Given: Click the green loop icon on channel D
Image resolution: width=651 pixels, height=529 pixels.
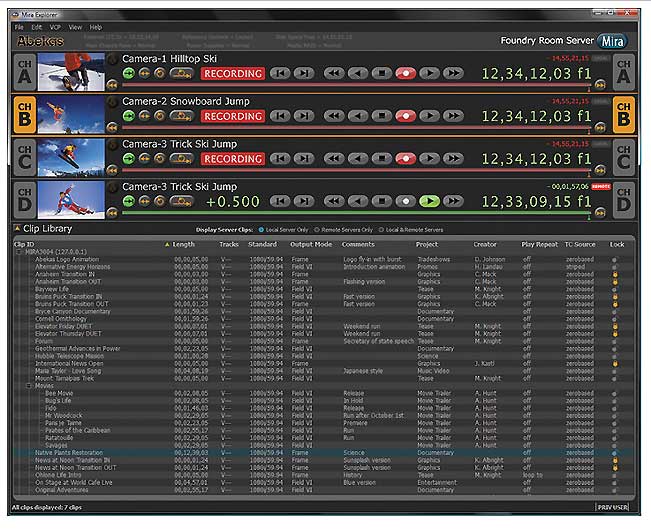Looking at the screenshot, I should coord(129,201).
